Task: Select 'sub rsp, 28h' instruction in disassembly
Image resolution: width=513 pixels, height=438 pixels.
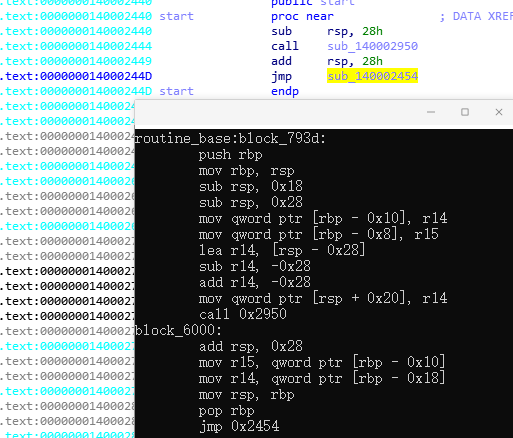Action: (327, 31)
